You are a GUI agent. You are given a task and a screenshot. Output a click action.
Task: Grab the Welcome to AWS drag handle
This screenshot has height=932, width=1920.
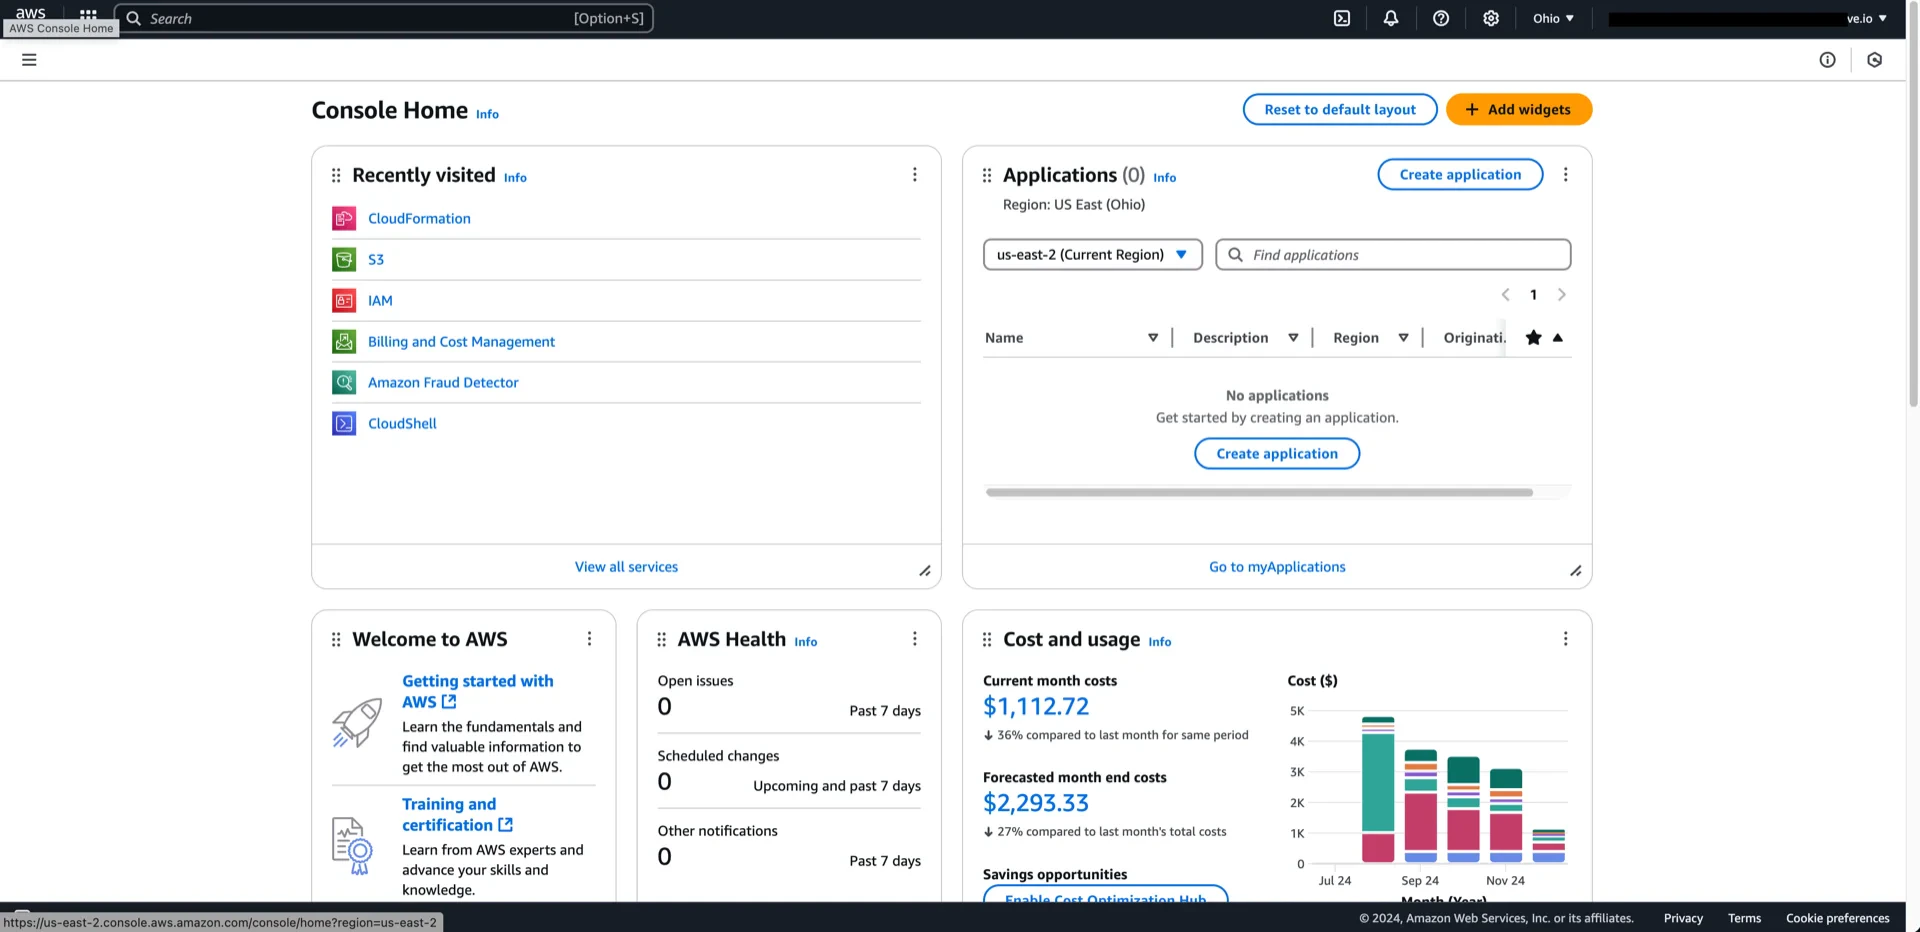coord(336,639)
